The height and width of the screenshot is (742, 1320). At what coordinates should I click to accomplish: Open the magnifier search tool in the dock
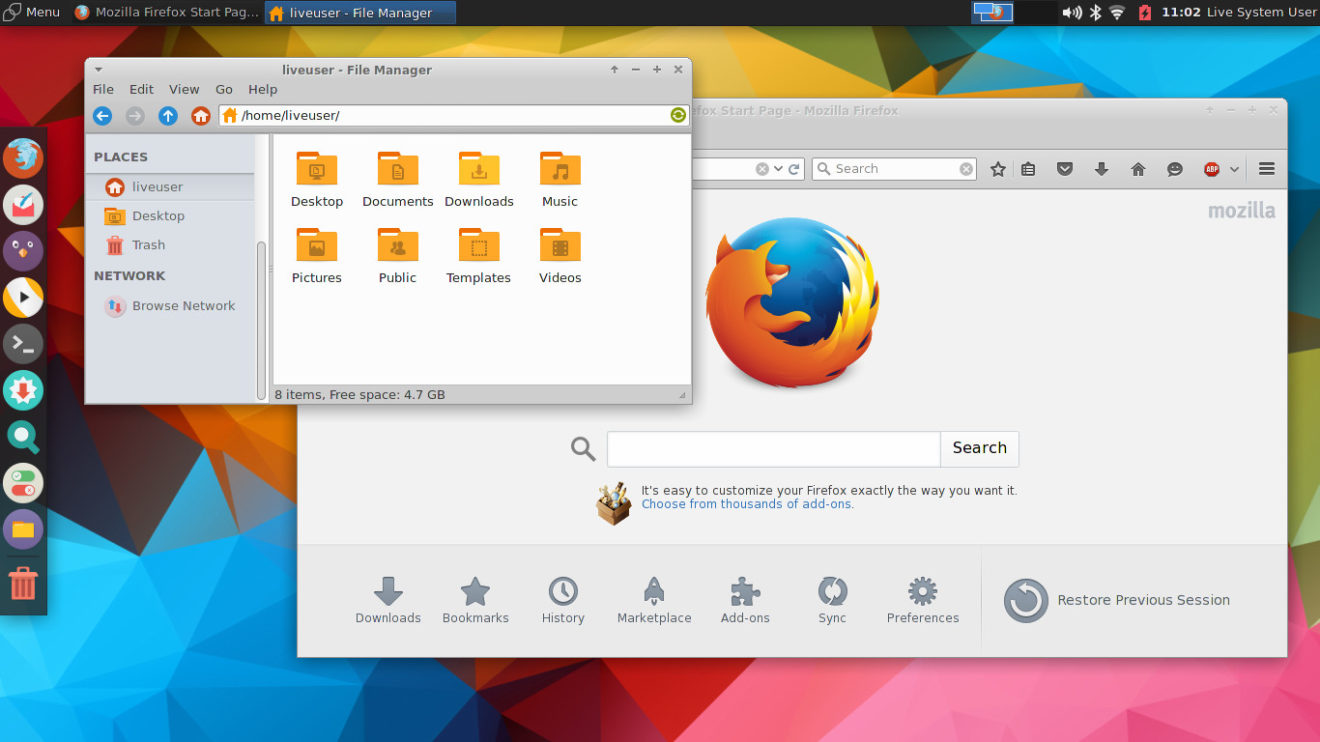(x=23, y=436)
